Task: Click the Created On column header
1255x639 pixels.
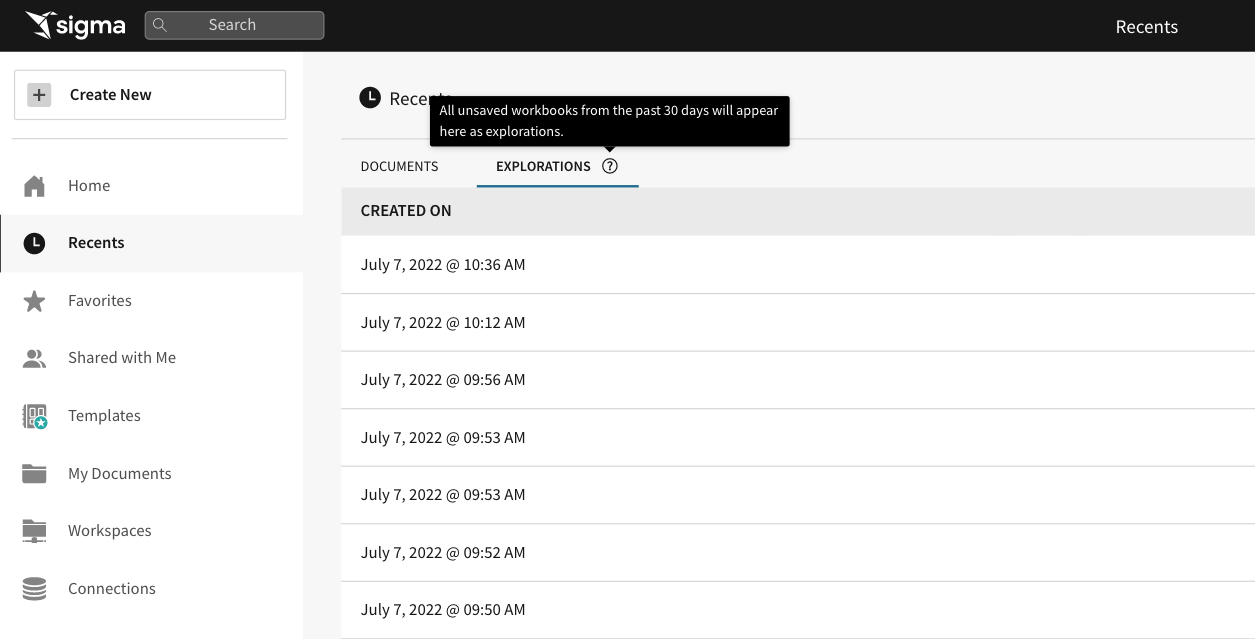Action: click(x=406, y=211)
